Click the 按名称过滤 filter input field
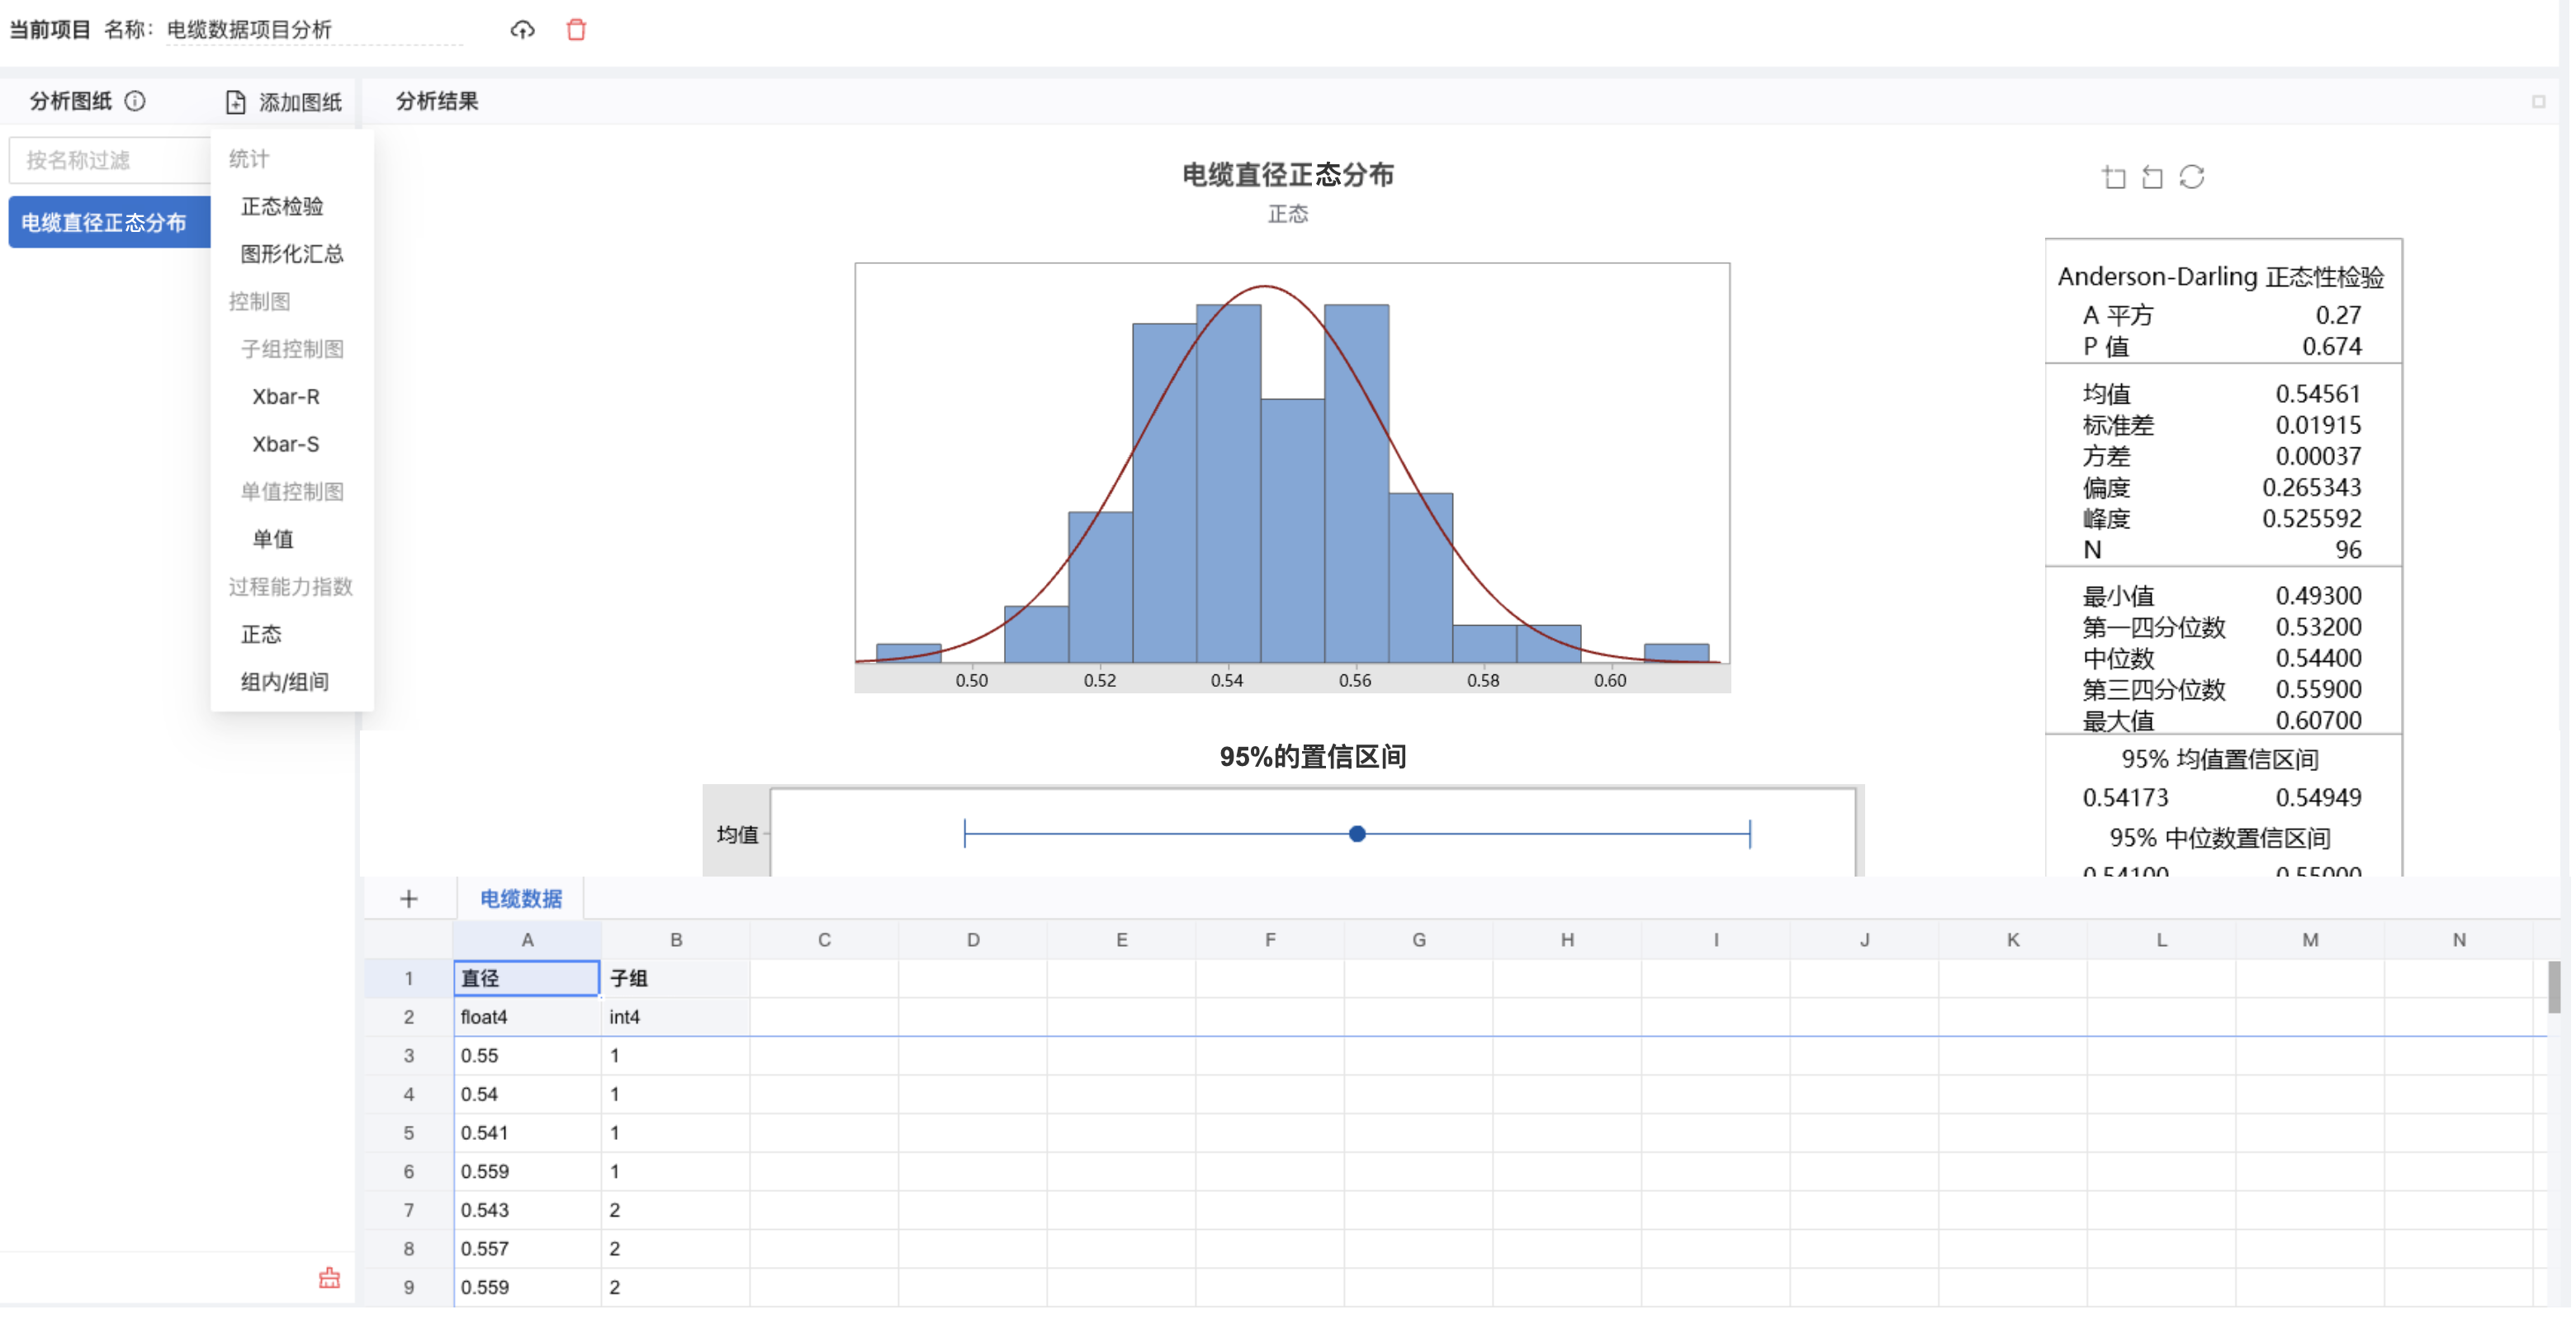 click(108, 160)
